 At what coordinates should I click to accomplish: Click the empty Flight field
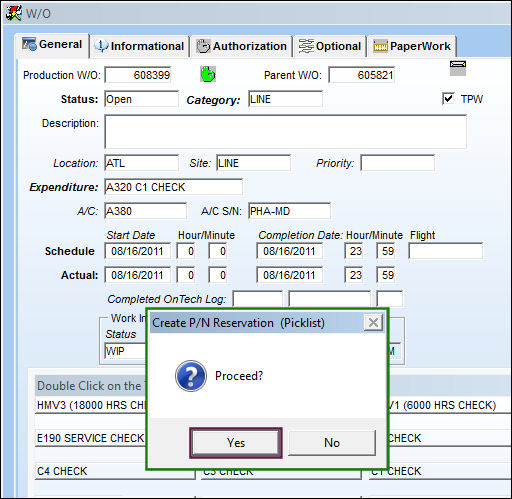(x=445, y=251)
